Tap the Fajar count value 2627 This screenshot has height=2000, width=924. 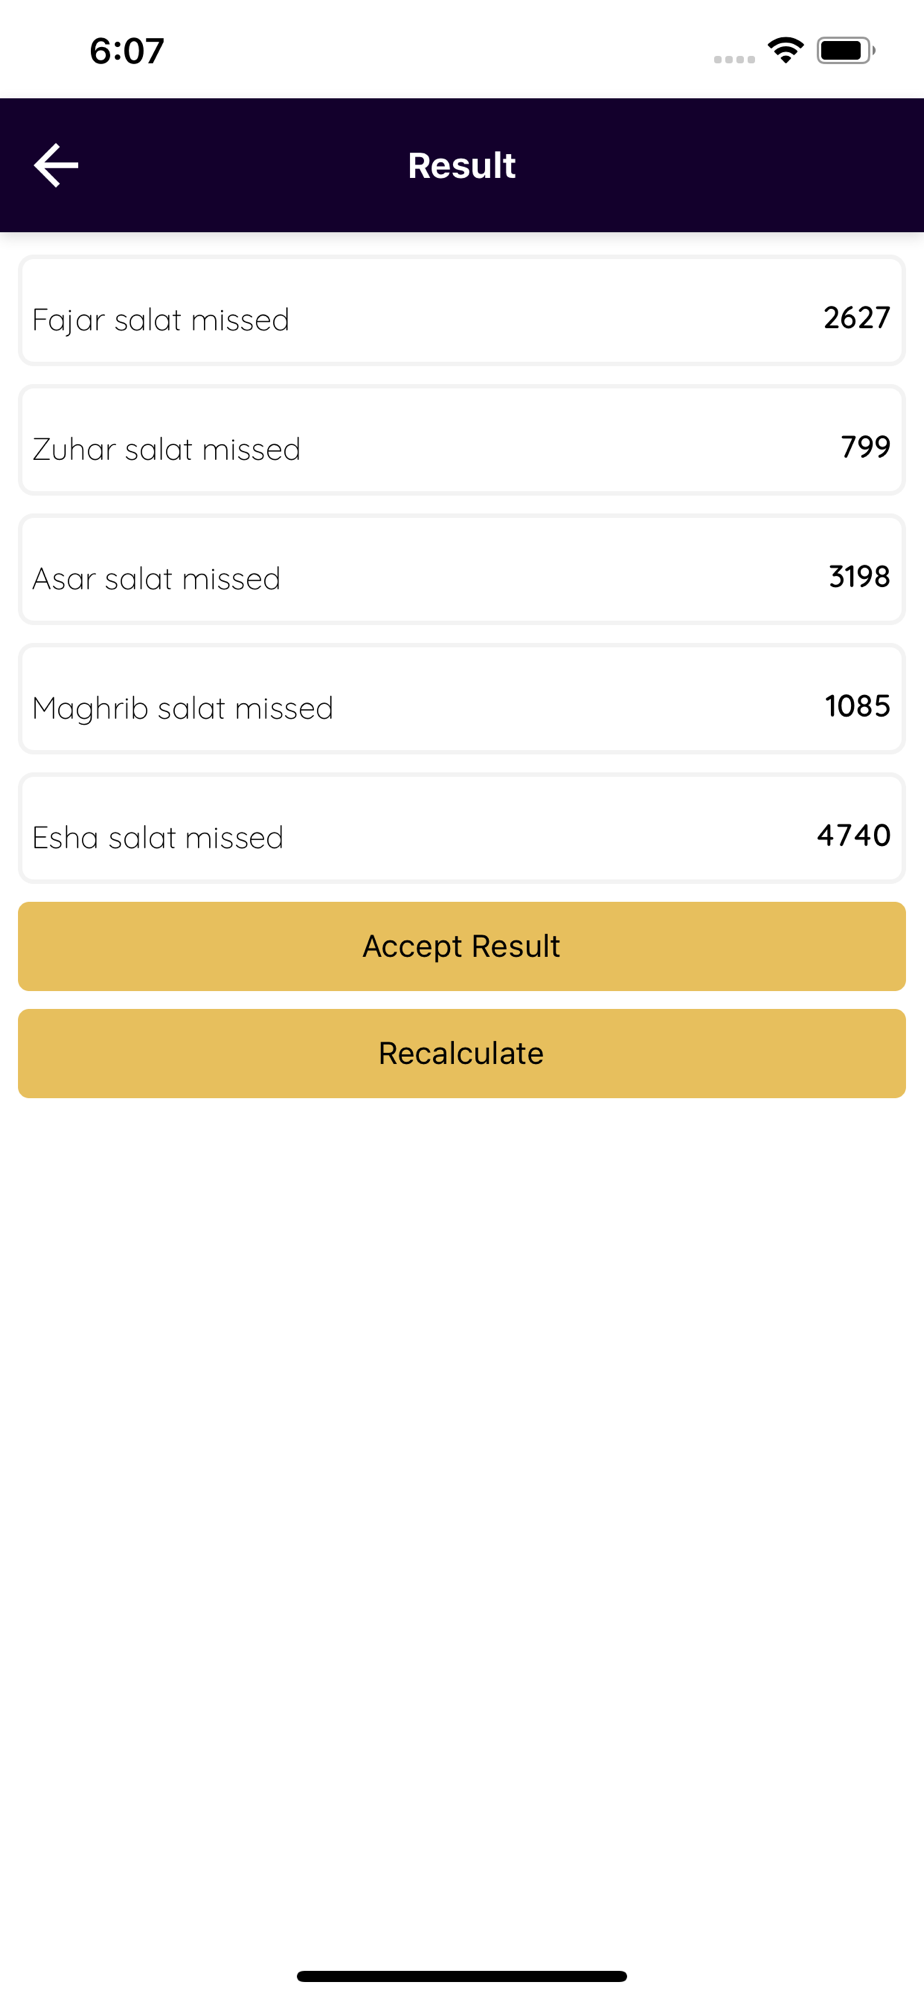[x=857, y=318]
